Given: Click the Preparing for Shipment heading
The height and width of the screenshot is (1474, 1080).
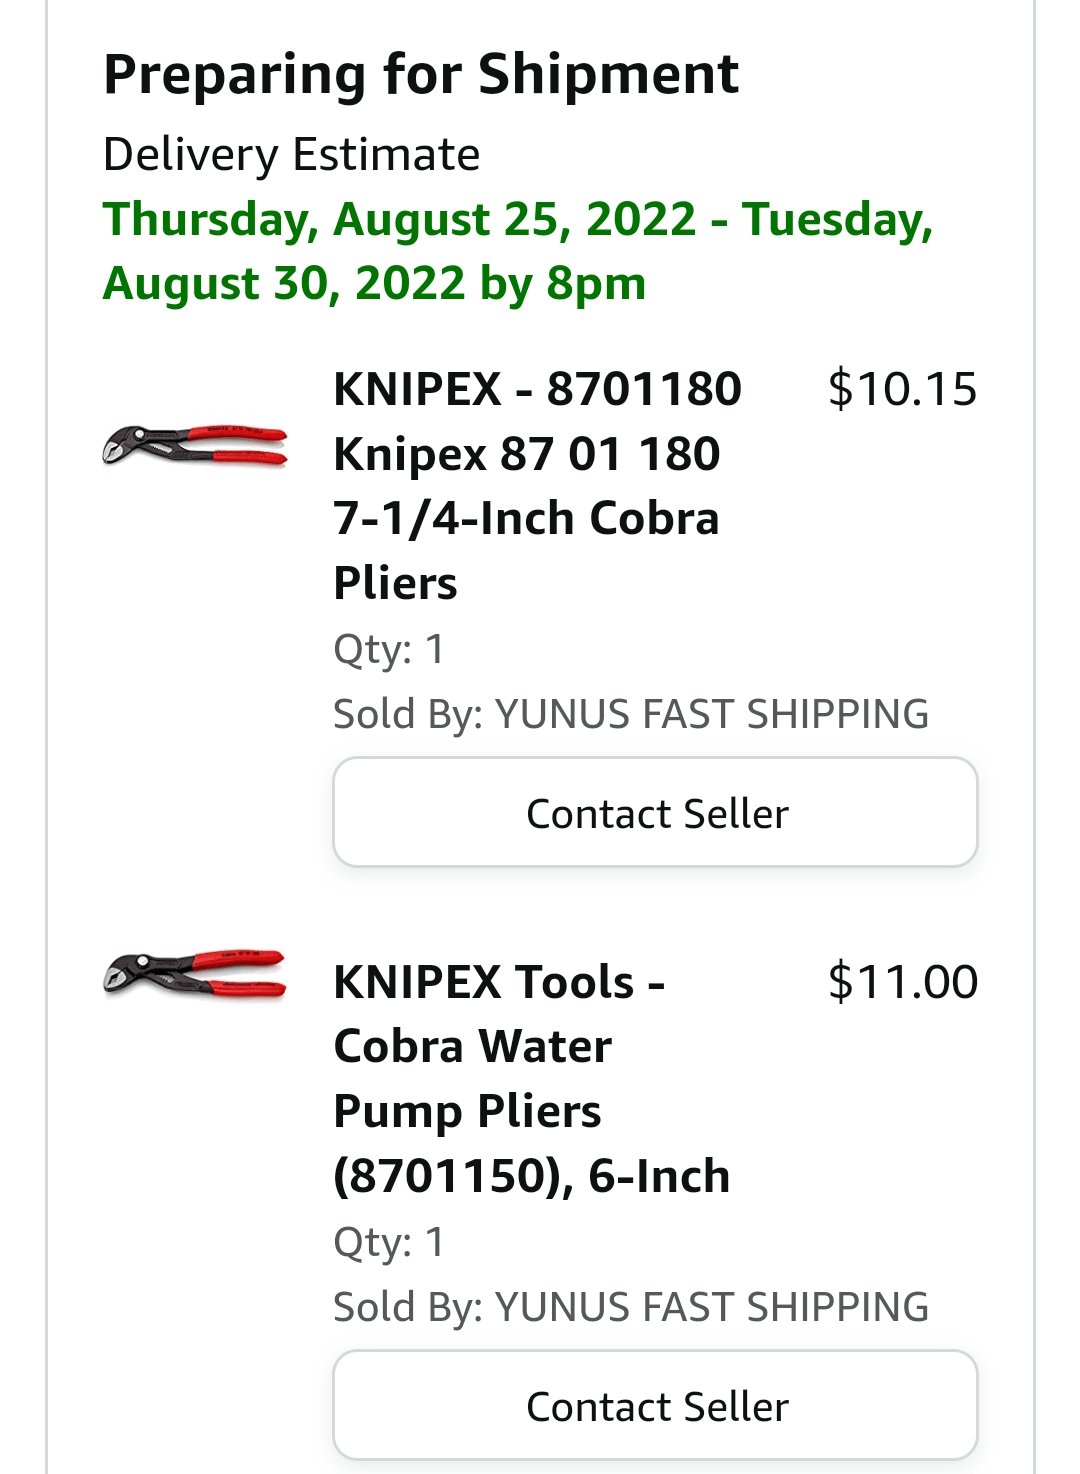Looking at the screenshot, I should (421, 72).
